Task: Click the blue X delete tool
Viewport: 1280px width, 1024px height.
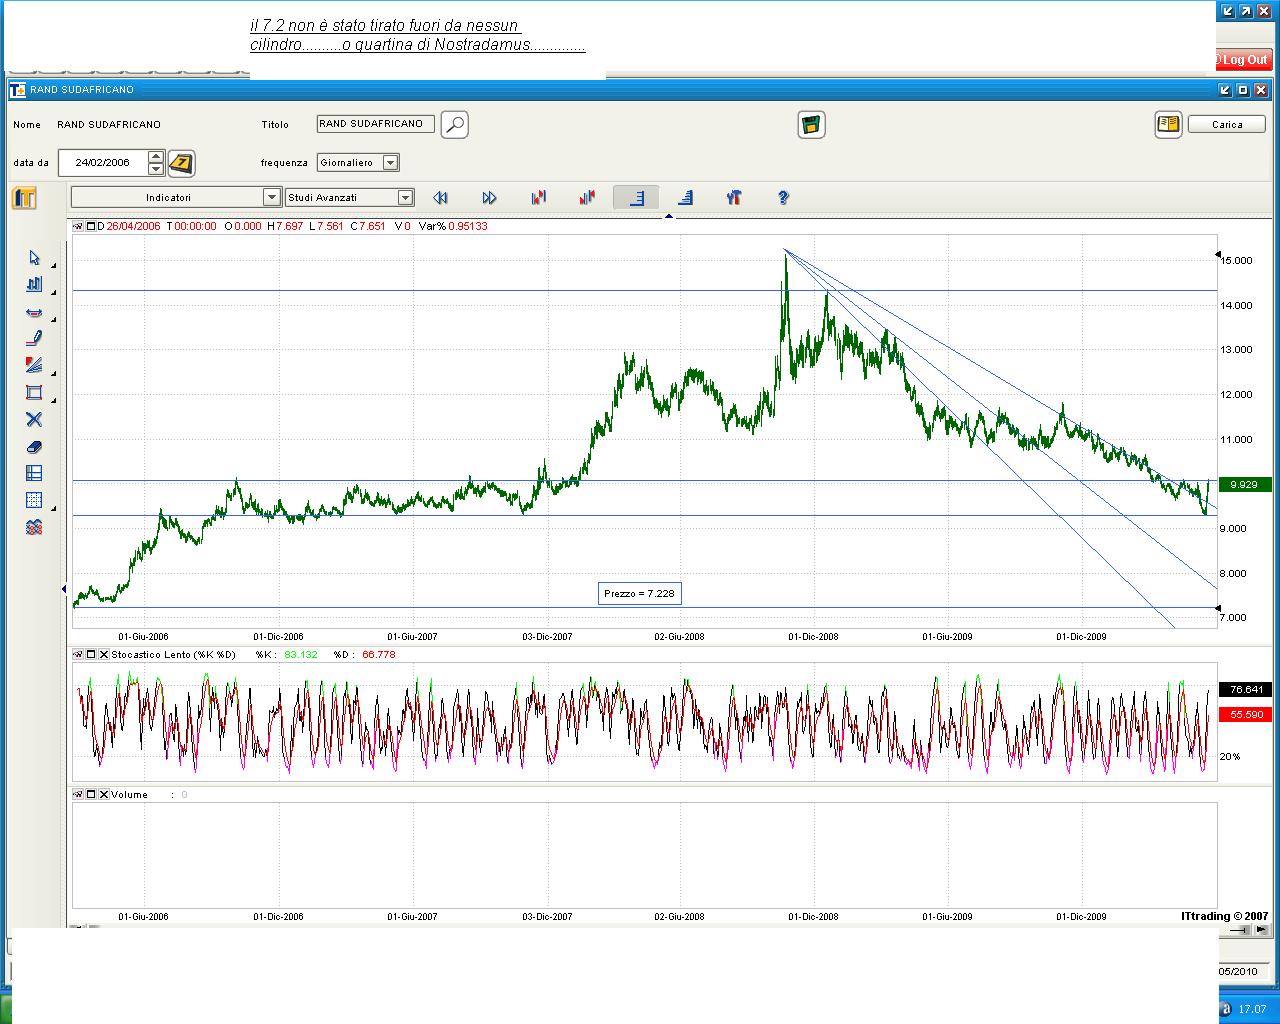Action: 34,420
